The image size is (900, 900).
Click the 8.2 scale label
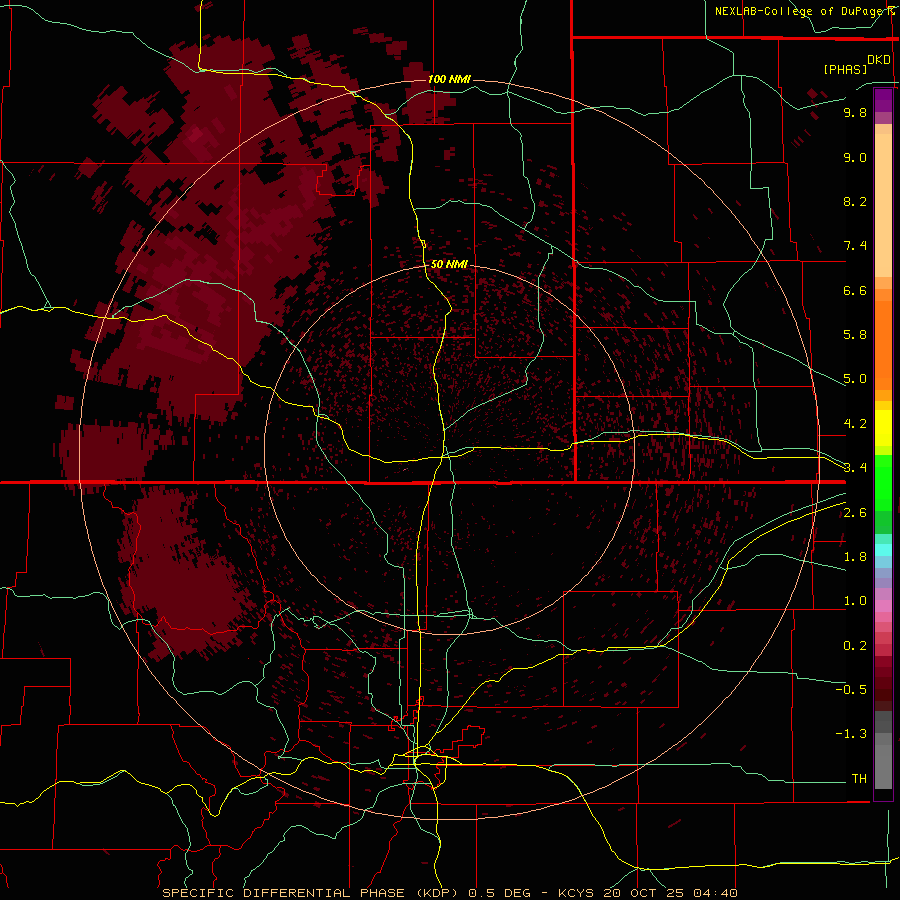coord(855,201)
